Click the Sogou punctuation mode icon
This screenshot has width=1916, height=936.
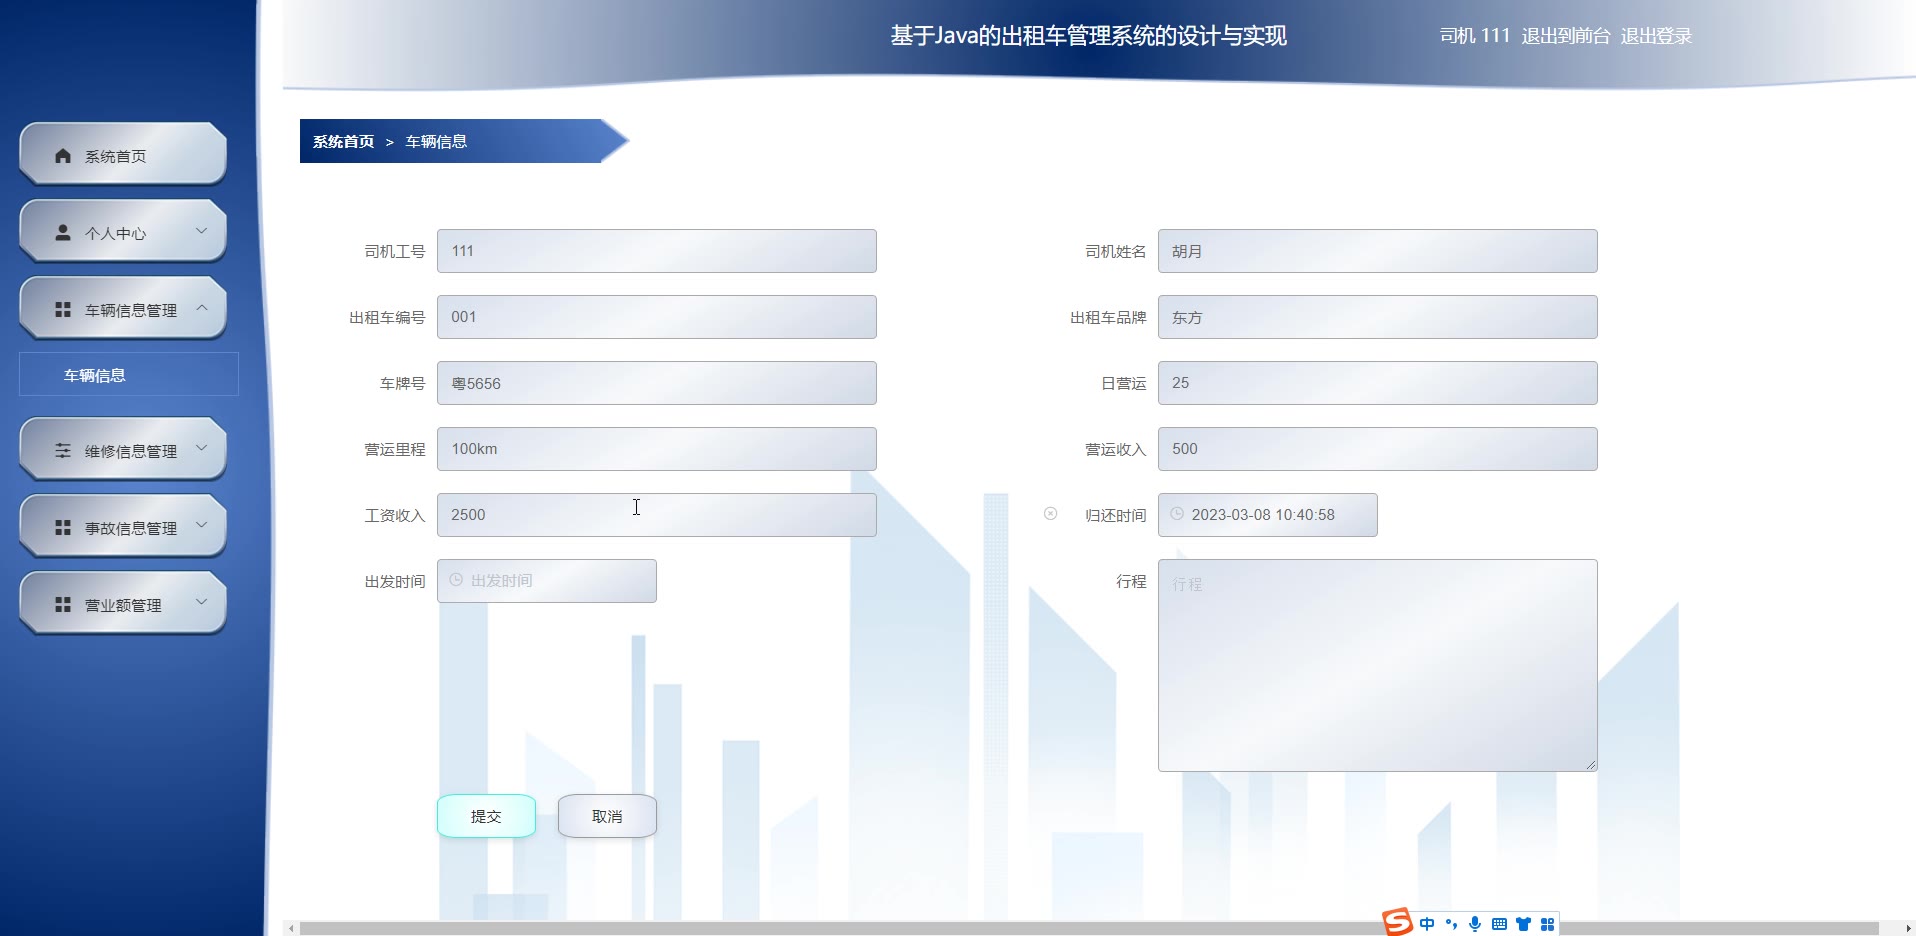[1451, 924]
